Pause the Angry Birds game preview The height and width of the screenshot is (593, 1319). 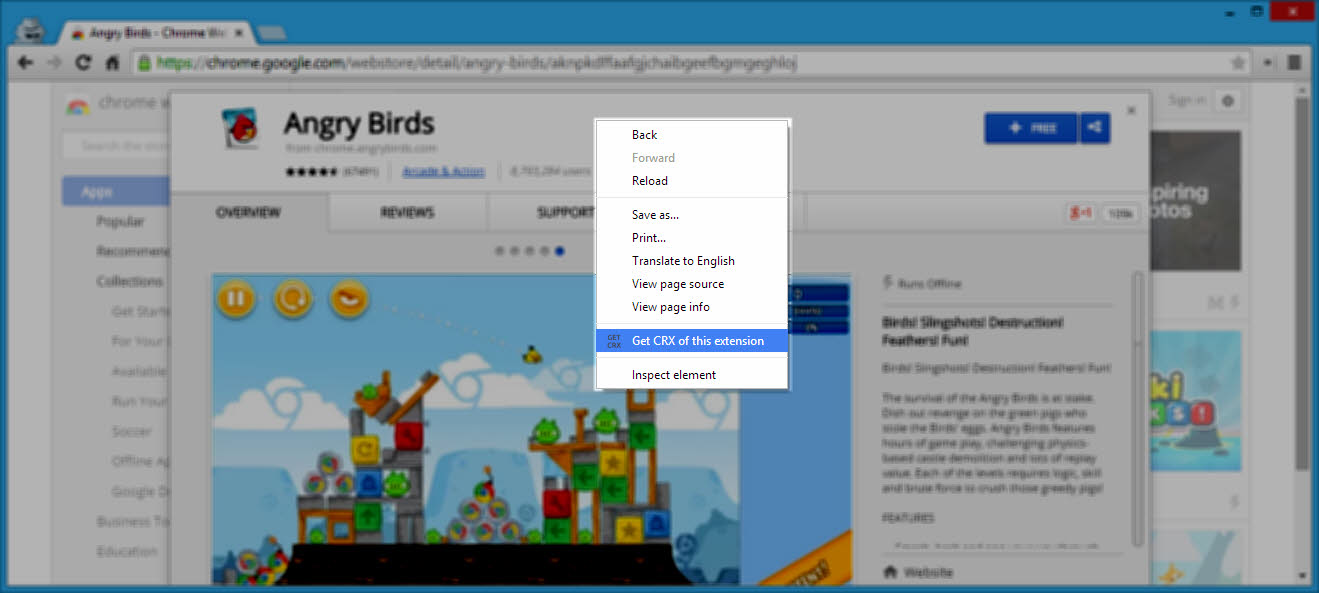click(x=235, y=299)
